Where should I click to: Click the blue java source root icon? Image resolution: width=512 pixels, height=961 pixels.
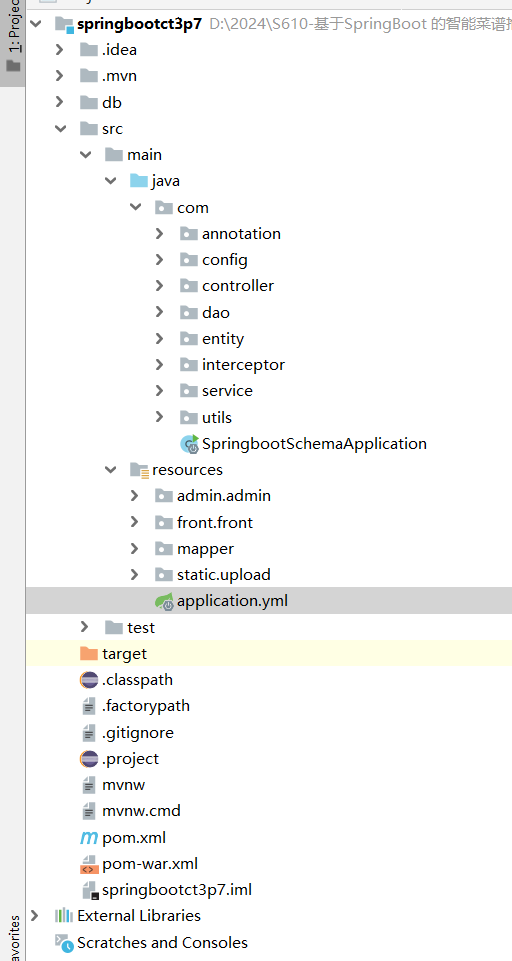tap(139, 181)
